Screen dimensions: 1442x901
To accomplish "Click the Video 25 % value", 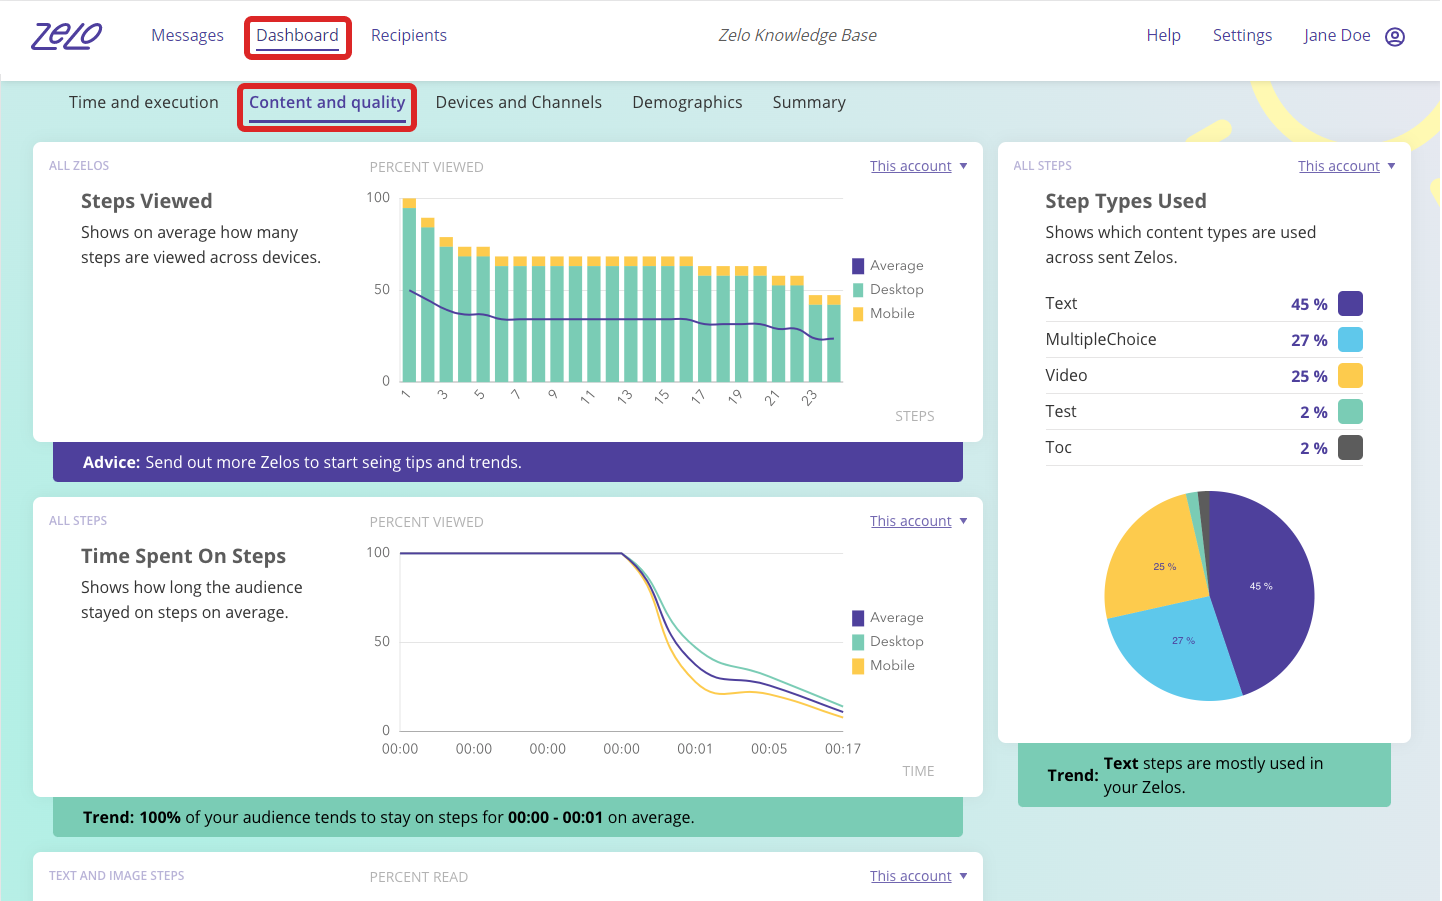I will point(1309,376).
